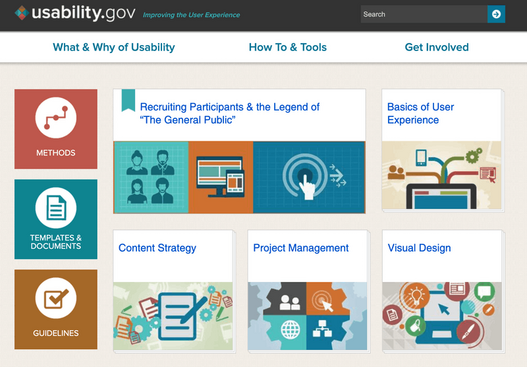Open the Basics of User Experience link
This screenshot has width=527, height=367.
click(x=420, y=113)
